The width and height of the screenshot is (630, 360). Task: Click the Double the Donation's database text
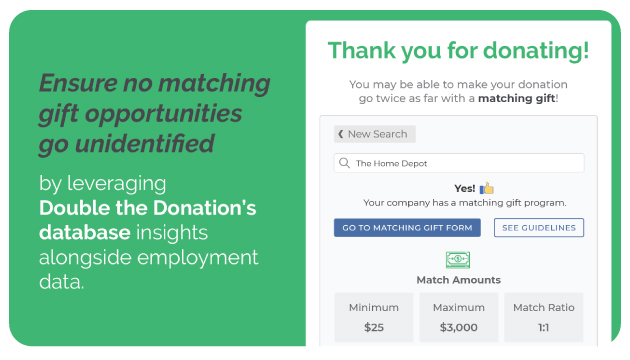tap(147, 220)
